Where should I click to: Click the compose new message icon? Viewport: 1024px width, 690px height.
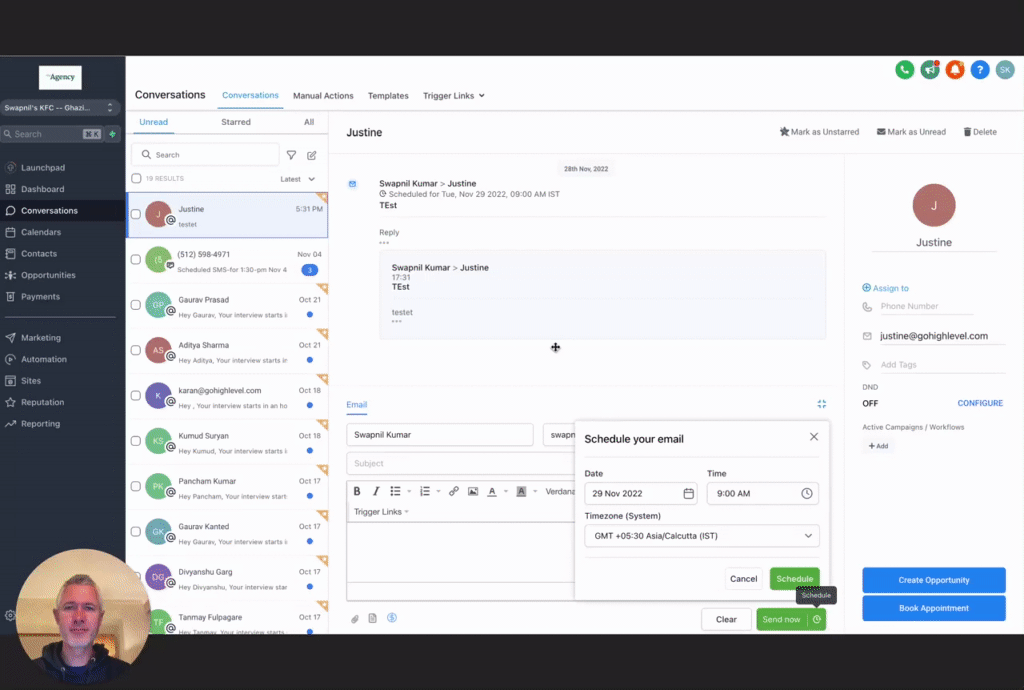pos(312,155)
